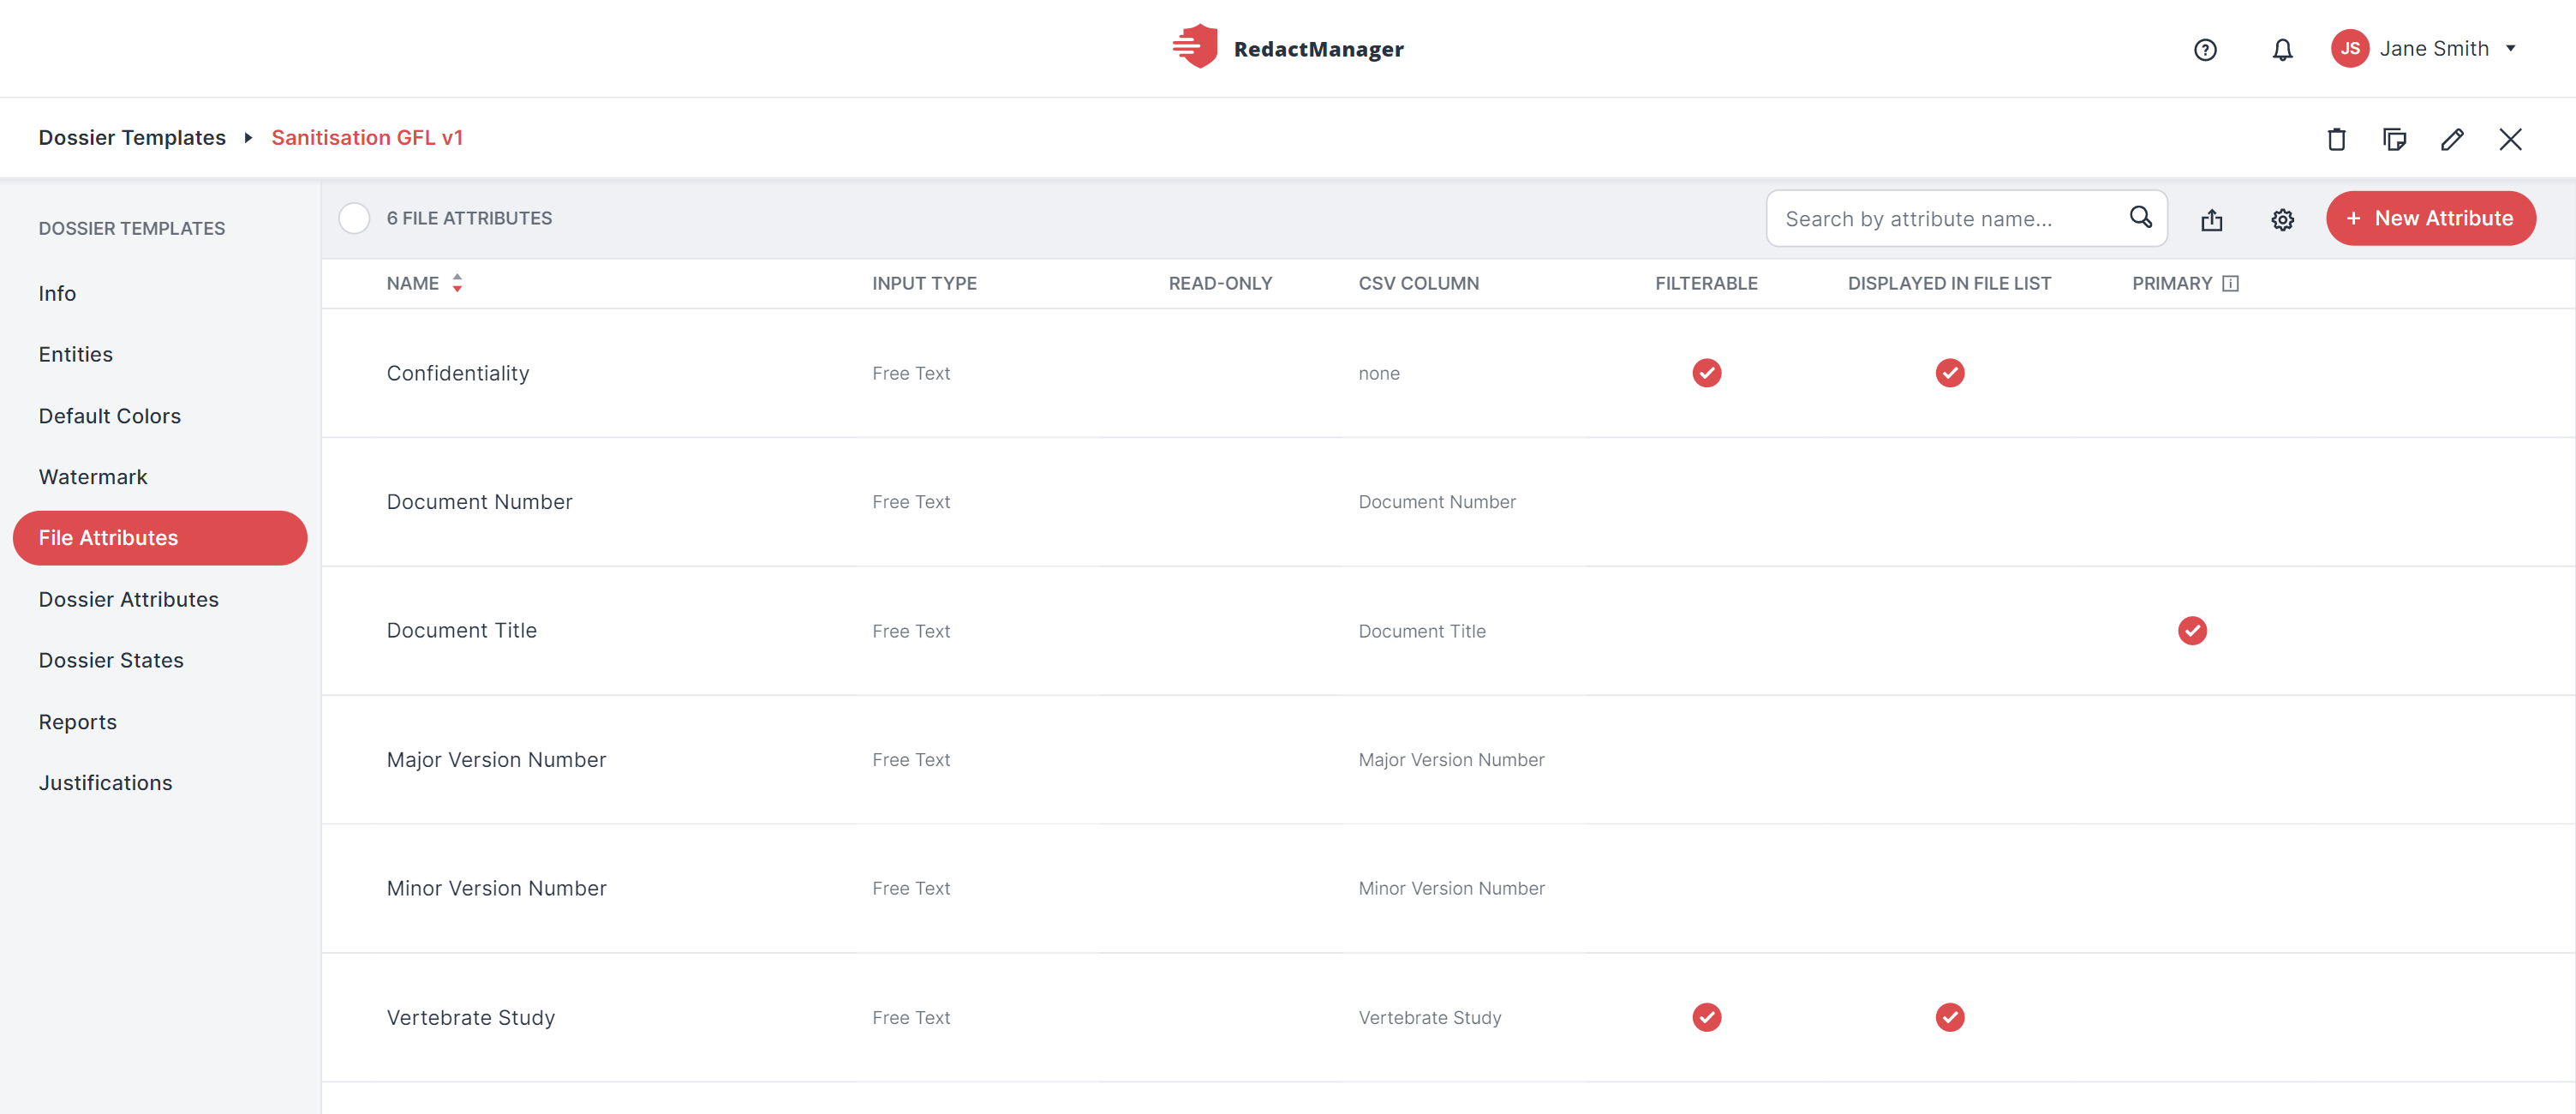Click the New Attribute button

coord(2430,218)
